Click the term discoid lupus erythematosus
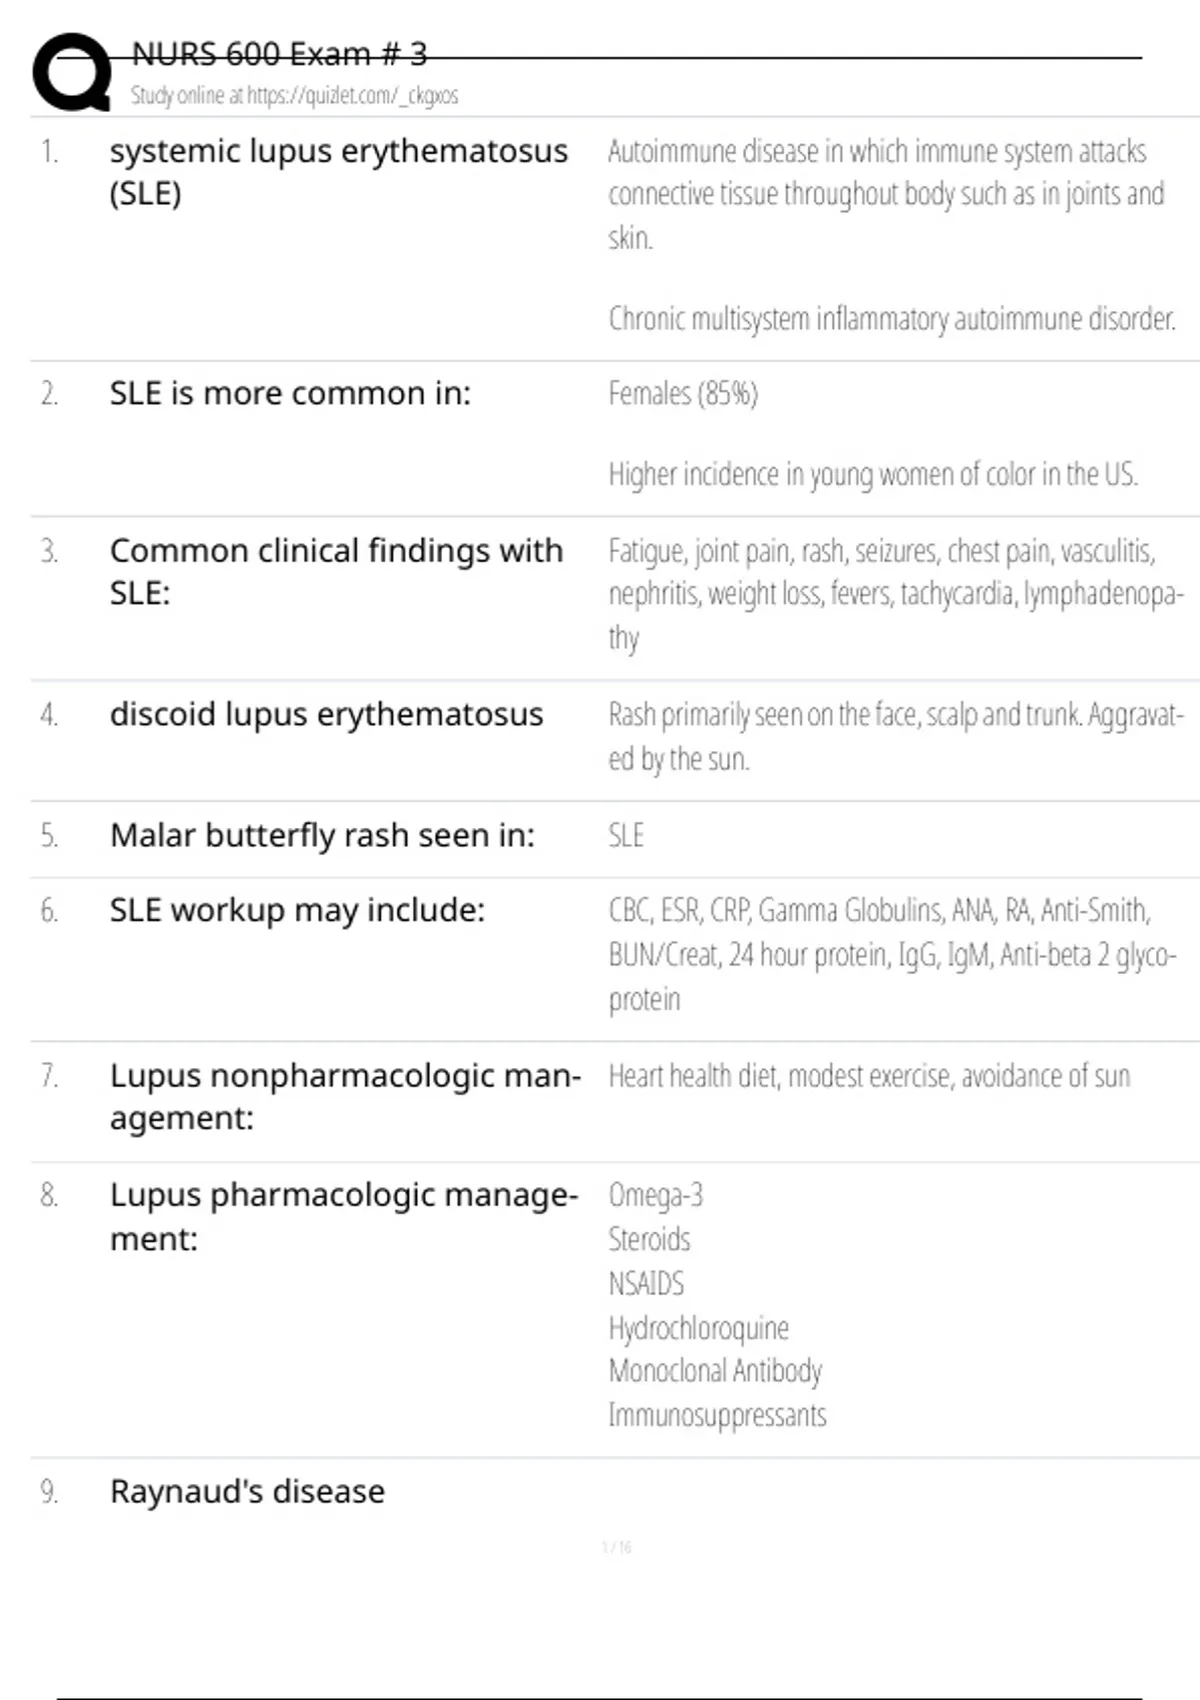This screenshot has width=1200, height=1700. pos(326,715)
